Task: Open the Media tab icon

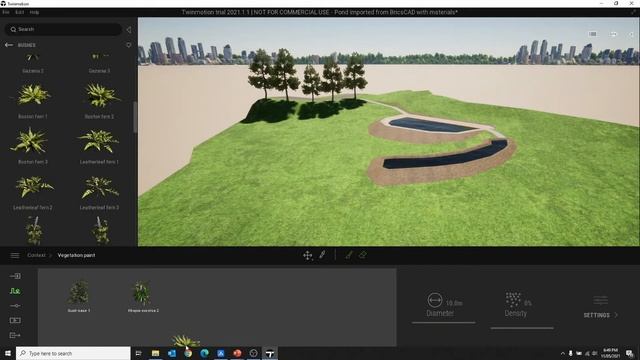Action: (15, 320)
